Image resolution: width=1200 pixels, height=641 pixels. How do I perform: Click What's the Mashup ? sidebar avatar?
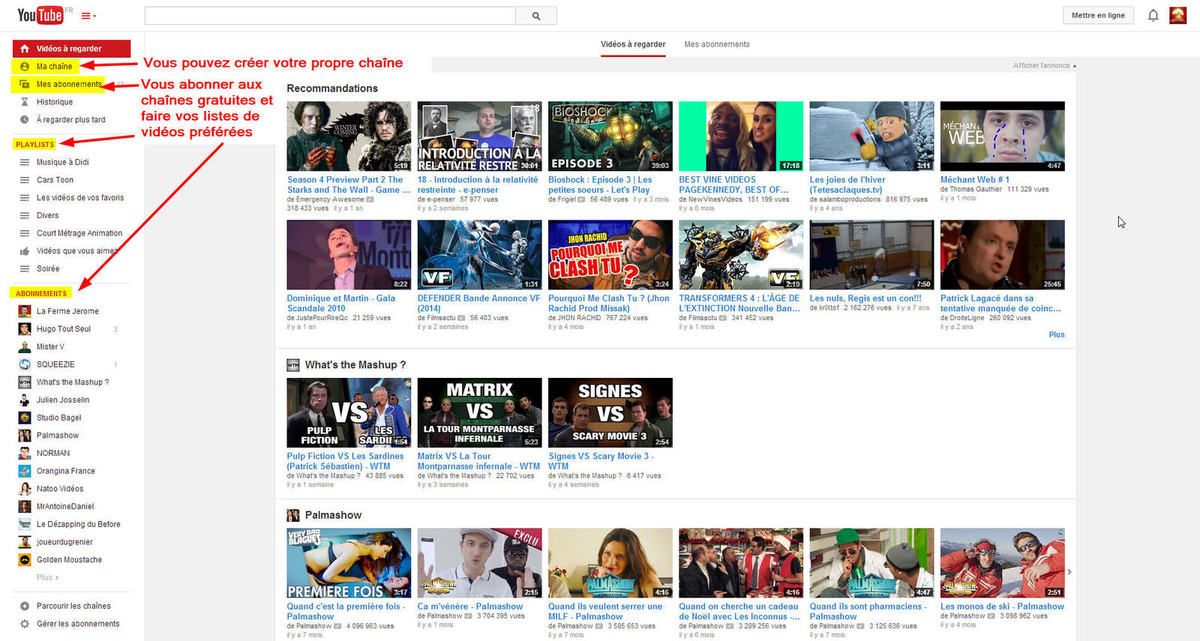pos(25,382)
